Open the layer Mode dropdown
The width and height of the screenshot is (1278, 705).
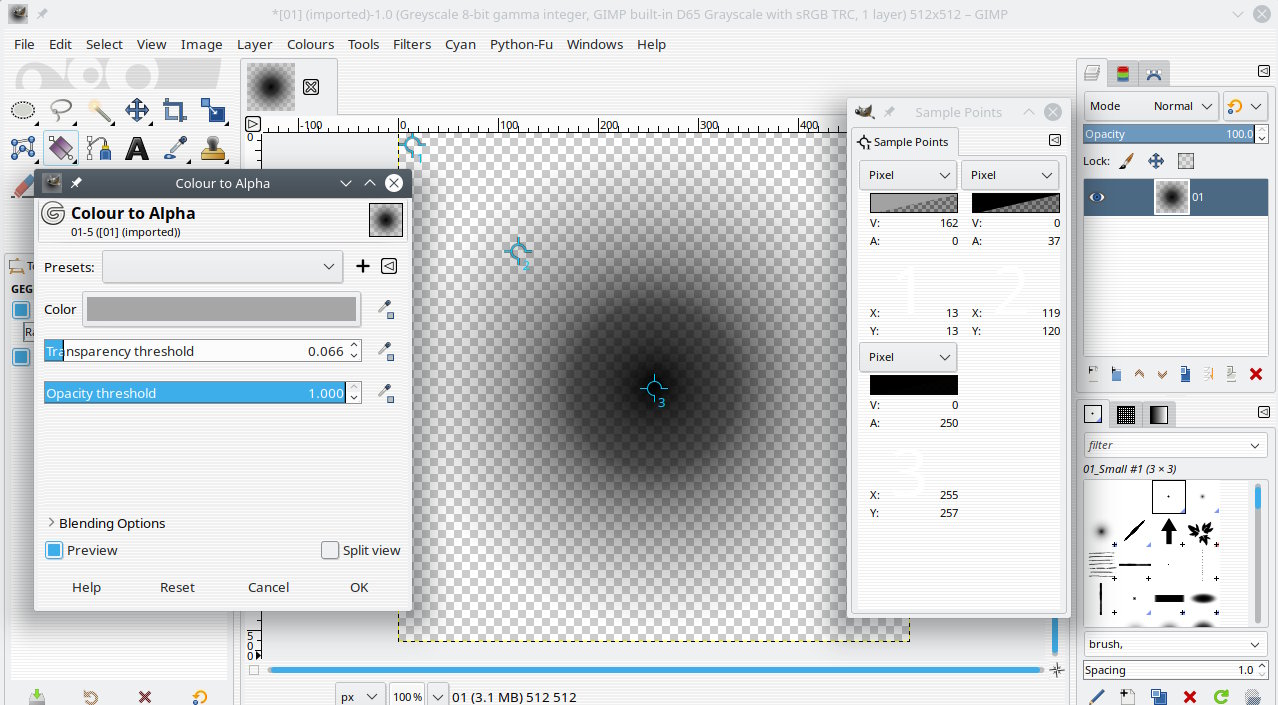(1151, 106)
